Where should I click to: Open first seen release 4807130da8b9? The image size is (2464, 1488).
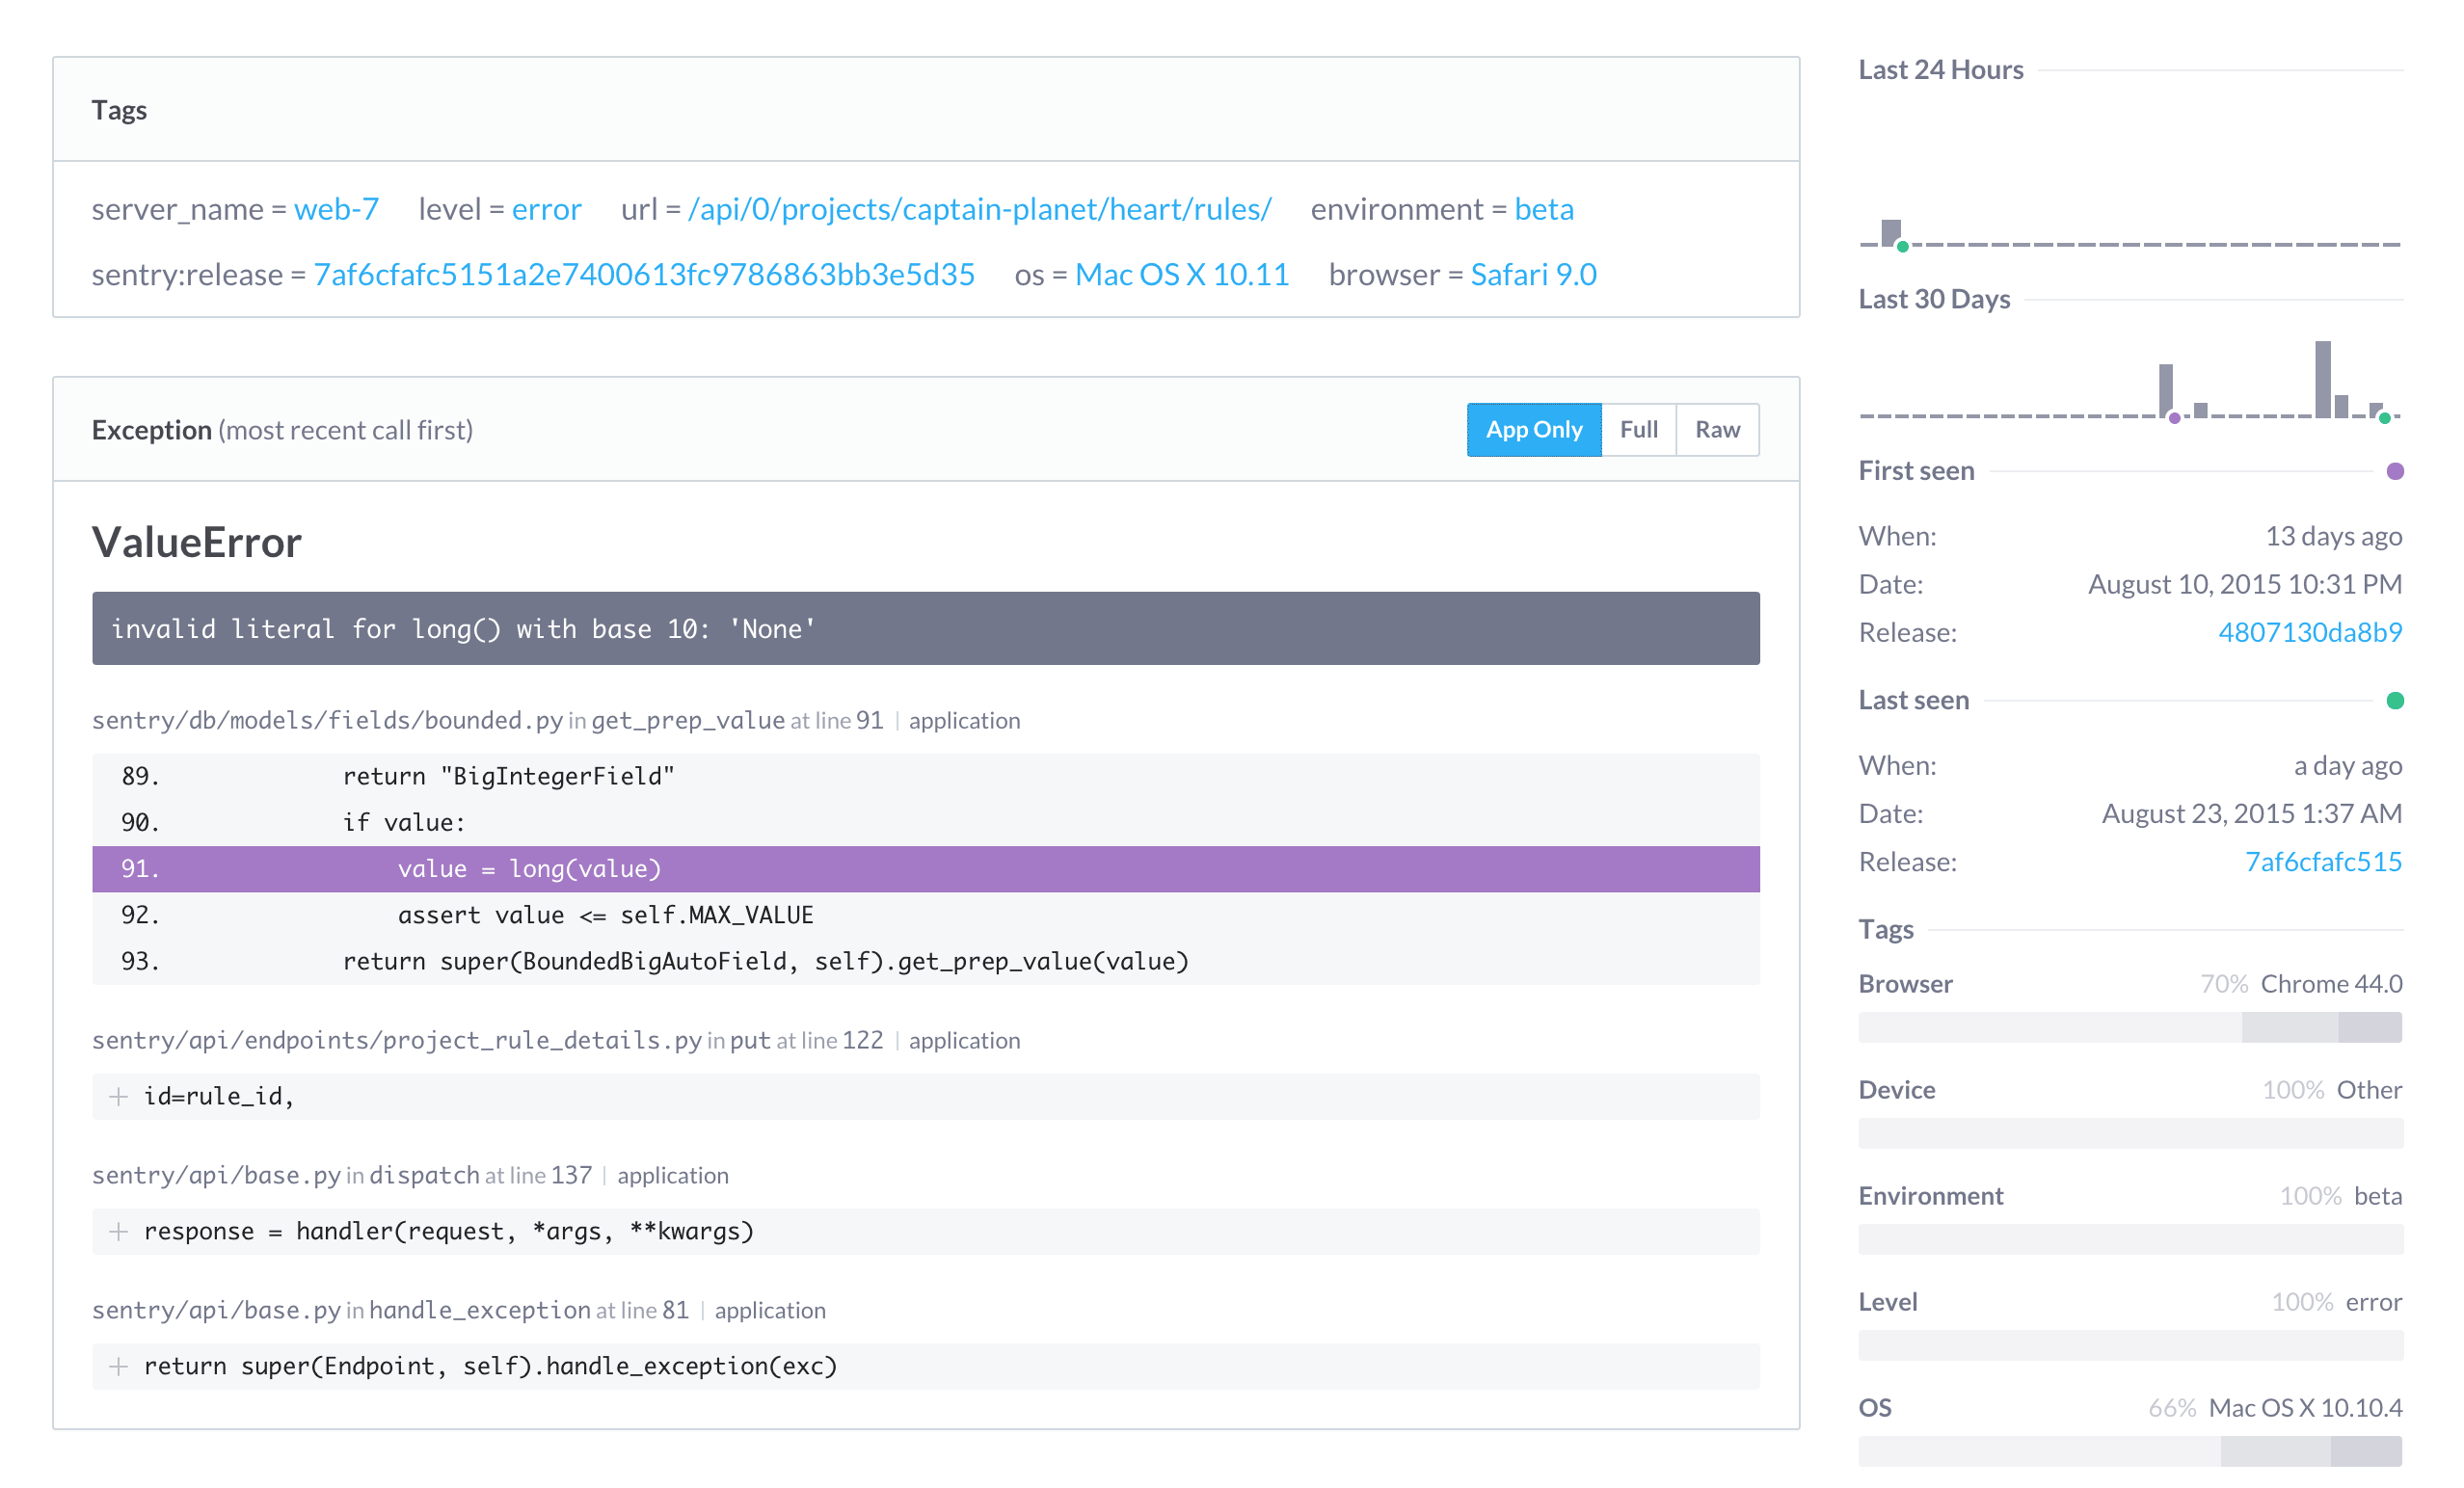[x=2309, y=632]
